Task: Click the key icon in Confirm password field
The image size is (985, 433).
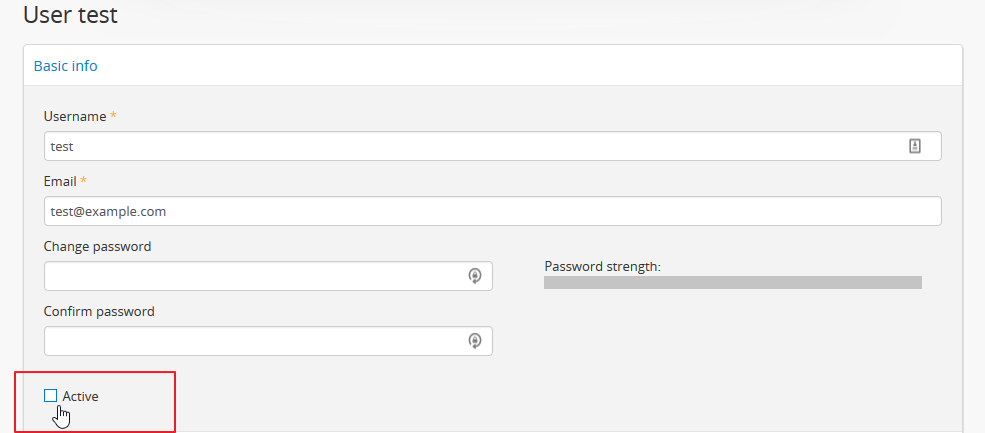Action: pos(476,341)
